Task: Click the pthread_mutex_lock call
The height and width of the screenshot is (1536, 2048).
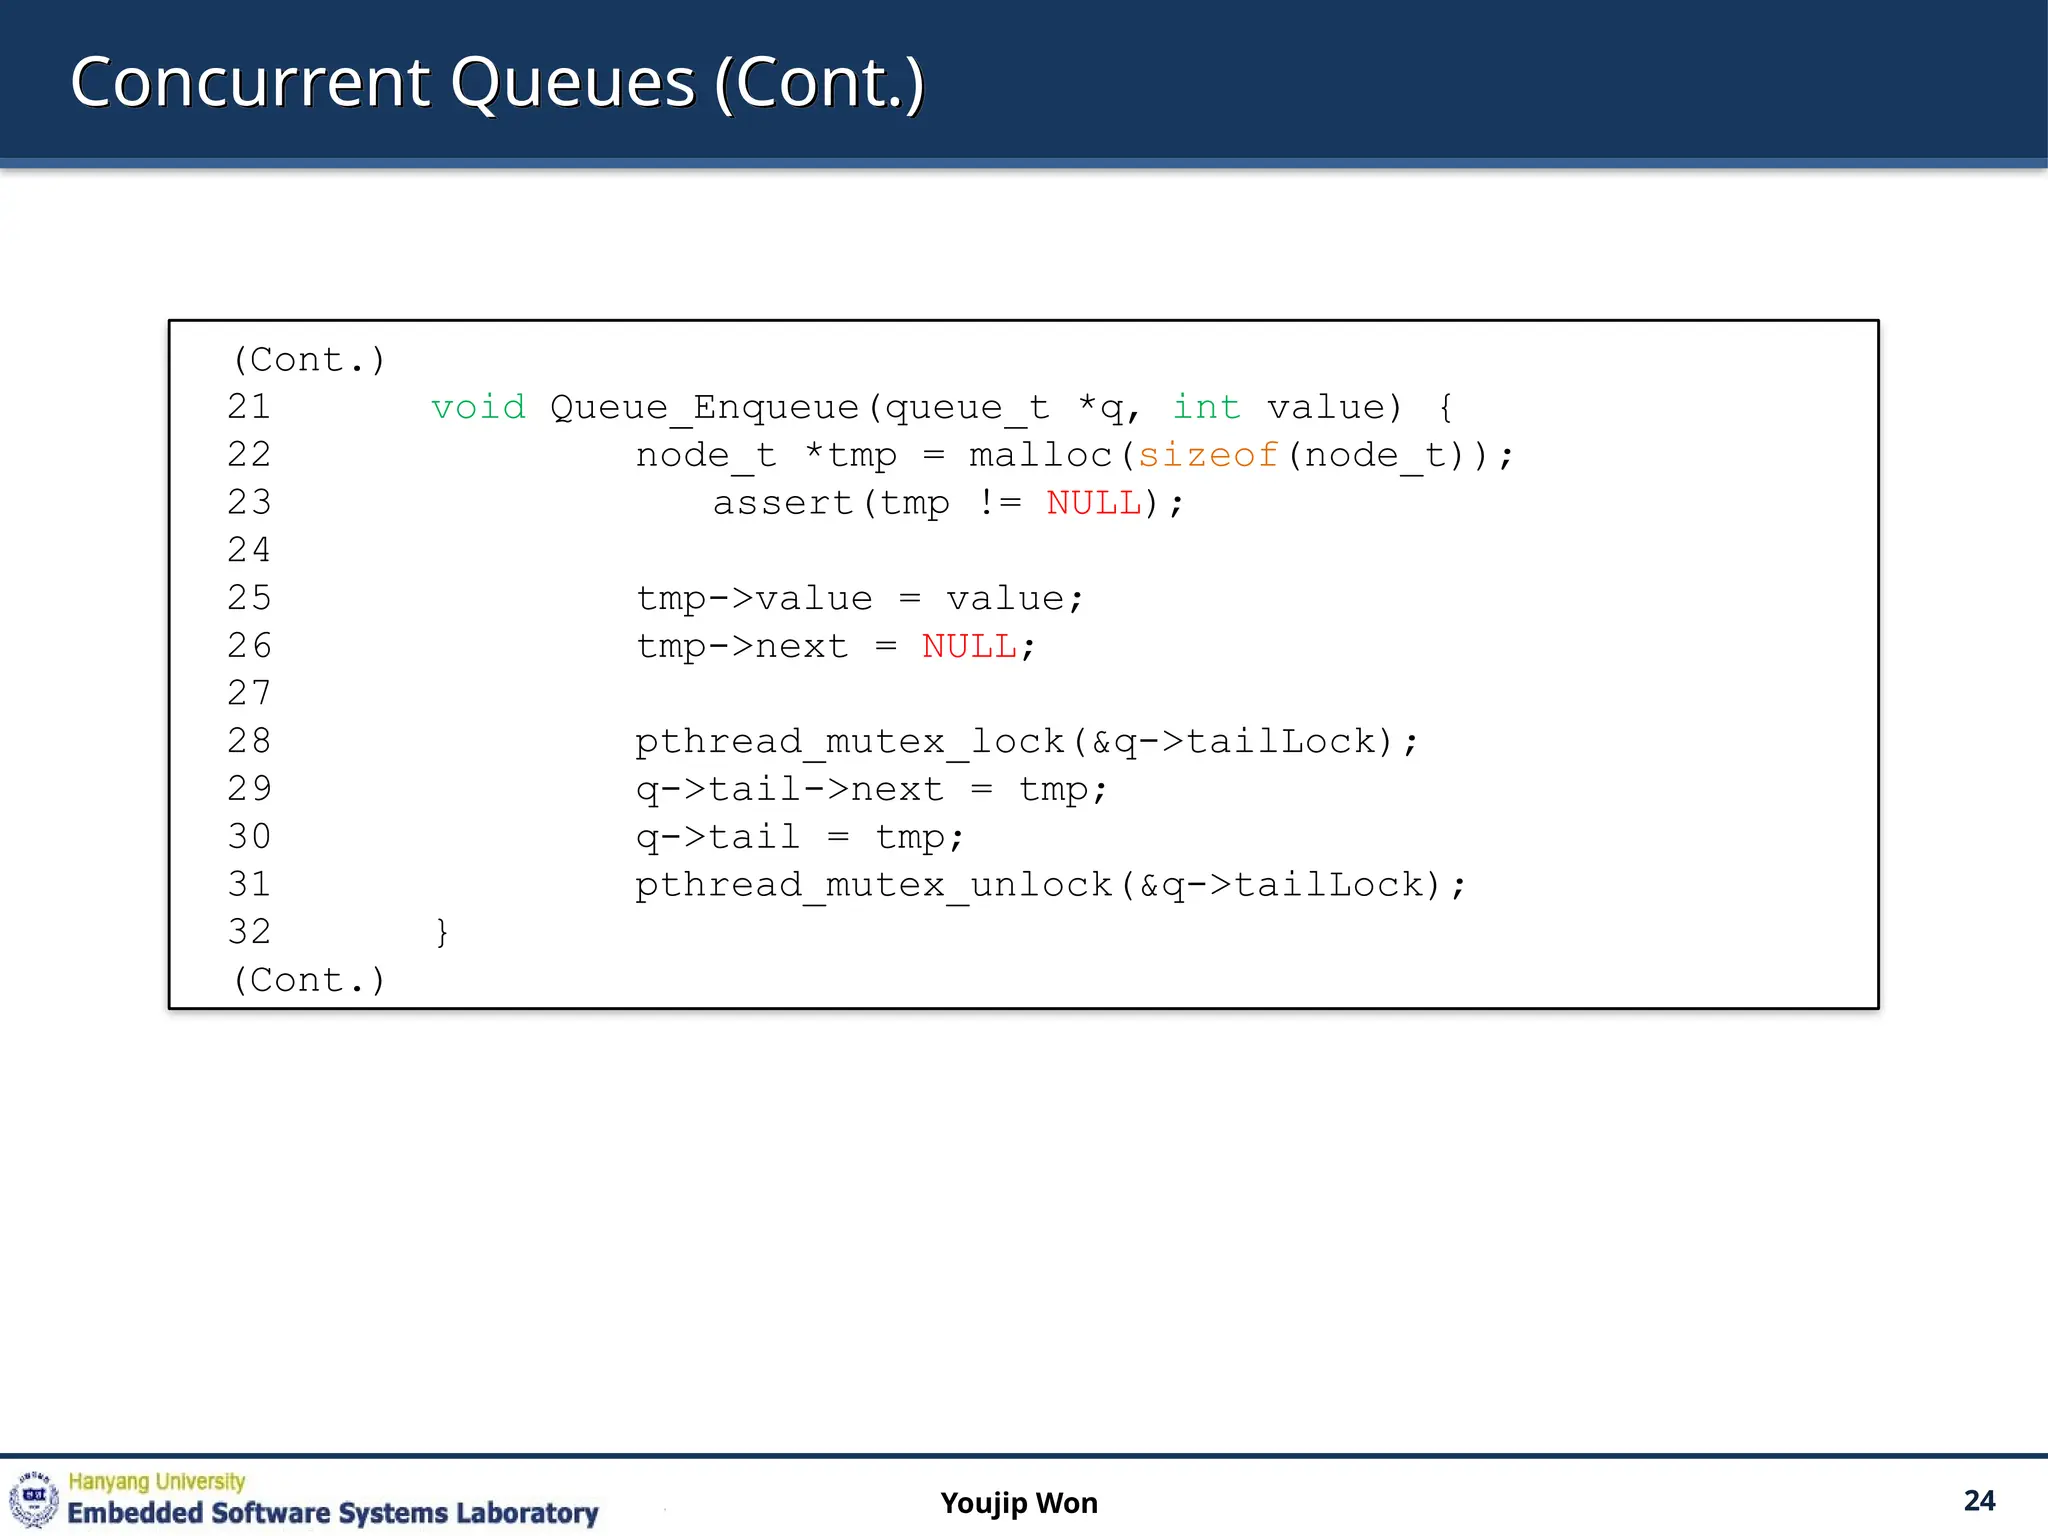Action: [x=850, y=742]
